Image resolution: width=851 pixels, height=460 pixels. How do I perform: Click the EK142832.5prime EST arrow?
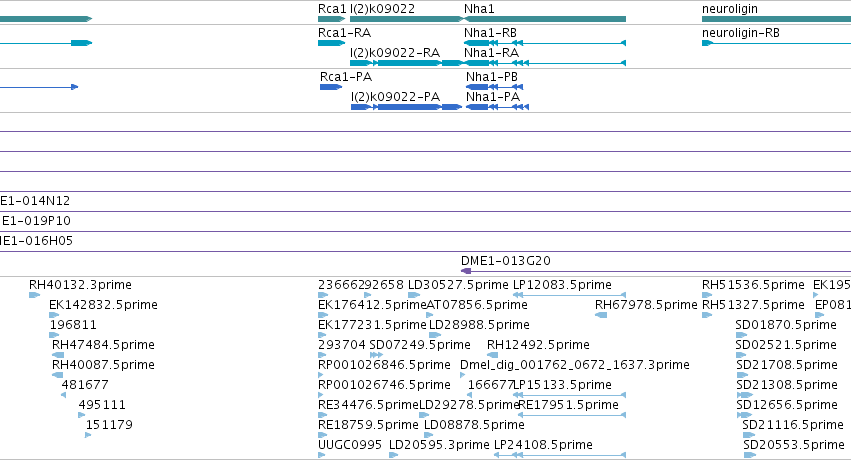(x=54, y=315)
